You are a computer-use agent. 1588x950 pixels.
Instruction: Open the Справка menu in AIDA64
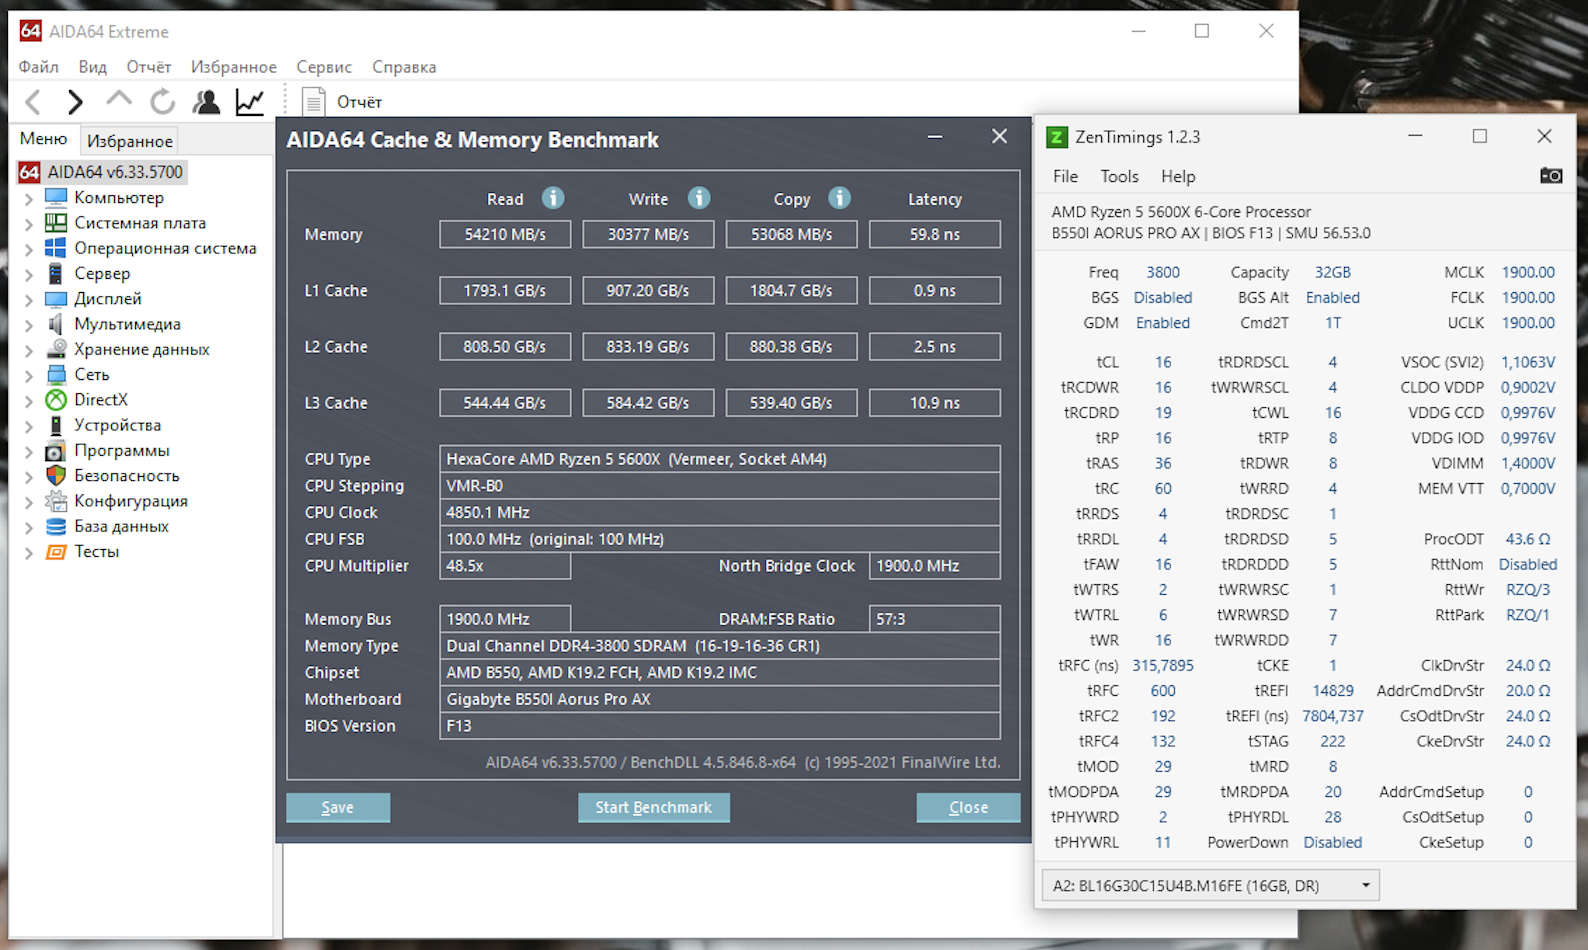click(x=404, y=67)
